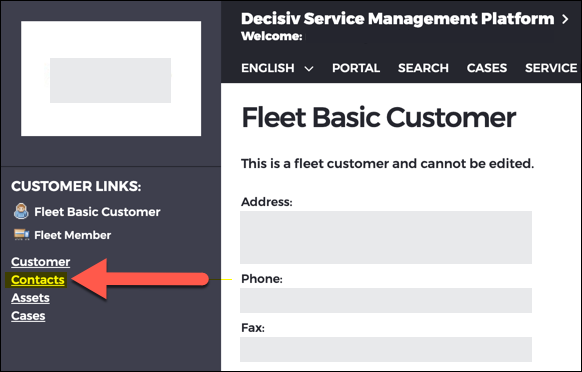
Task: Click the Fax field
Action: [386, 349]
